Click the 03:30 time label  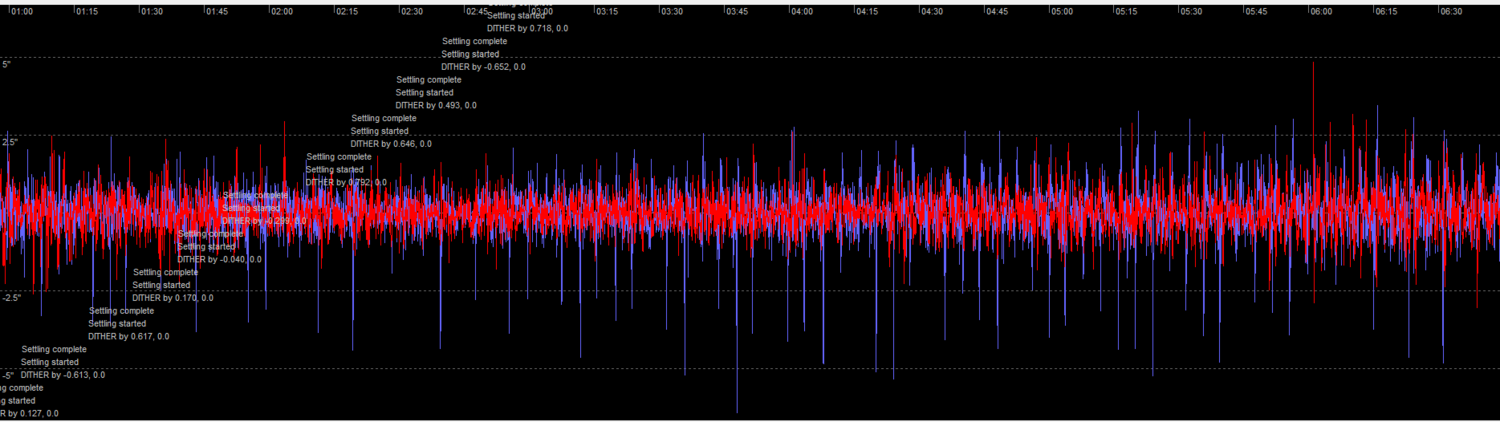[x=672, y=12]
